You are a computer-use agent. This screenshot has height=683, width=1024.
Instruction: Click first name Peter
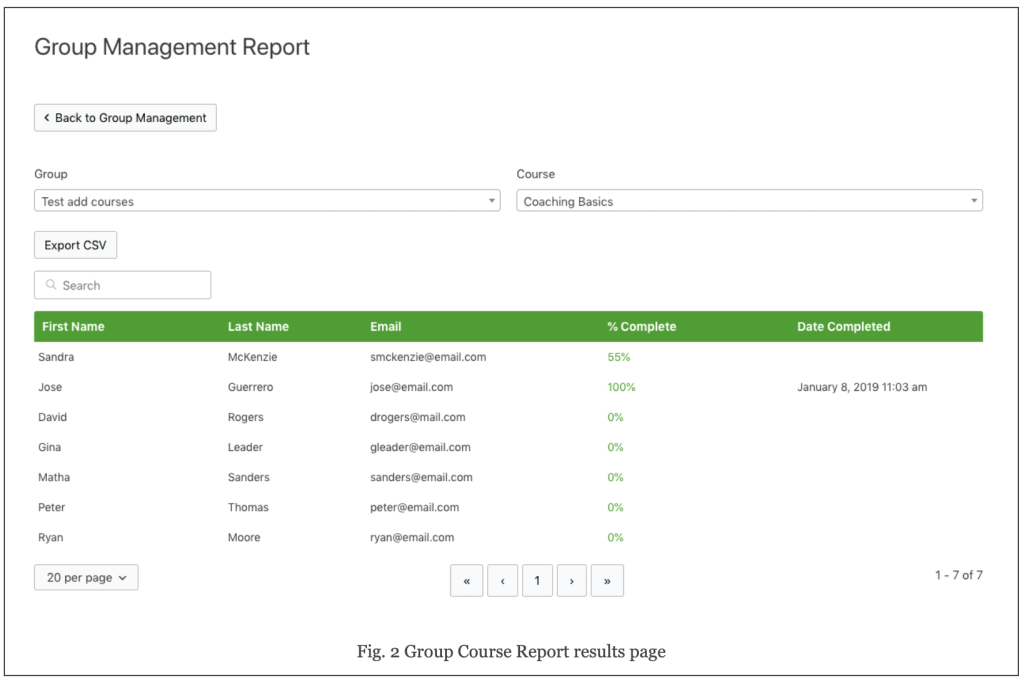52,507
